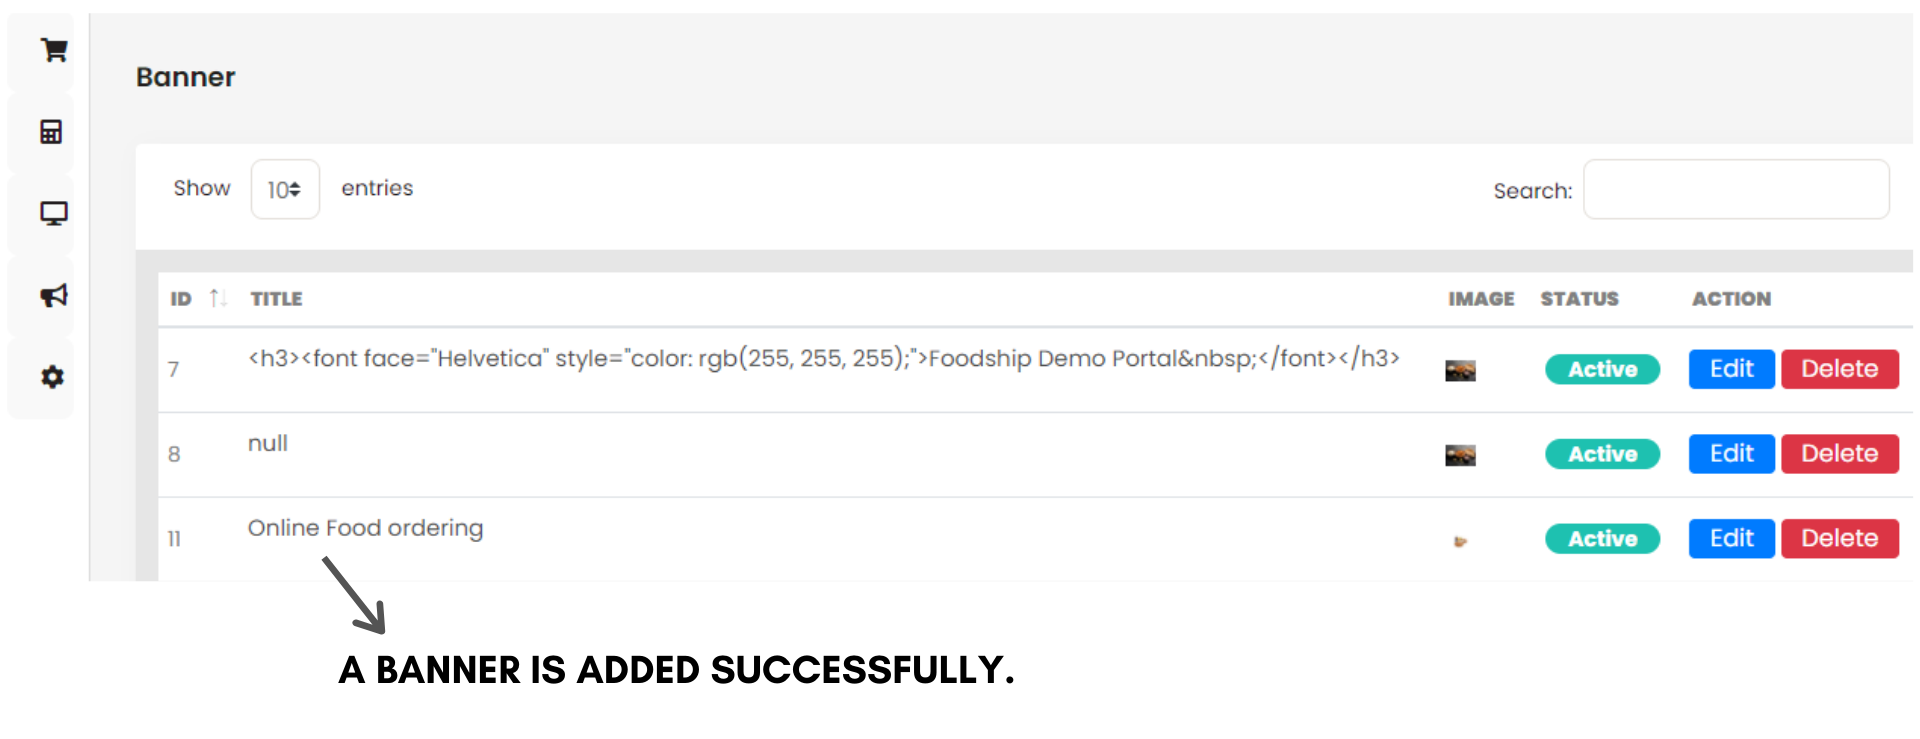The width and height of the screenshot is (1920, 739).
Task: Click the TITLE column header
Action: click(276, 299)
